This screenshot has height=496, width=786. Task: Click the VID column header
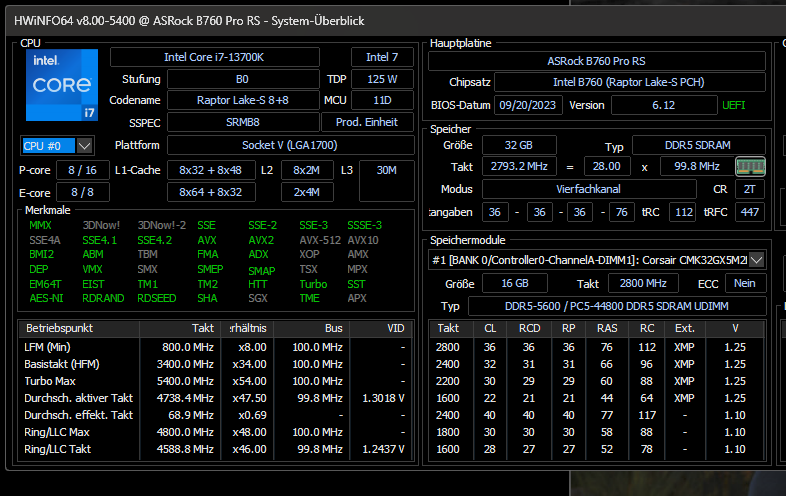click(x=381, y=328)
